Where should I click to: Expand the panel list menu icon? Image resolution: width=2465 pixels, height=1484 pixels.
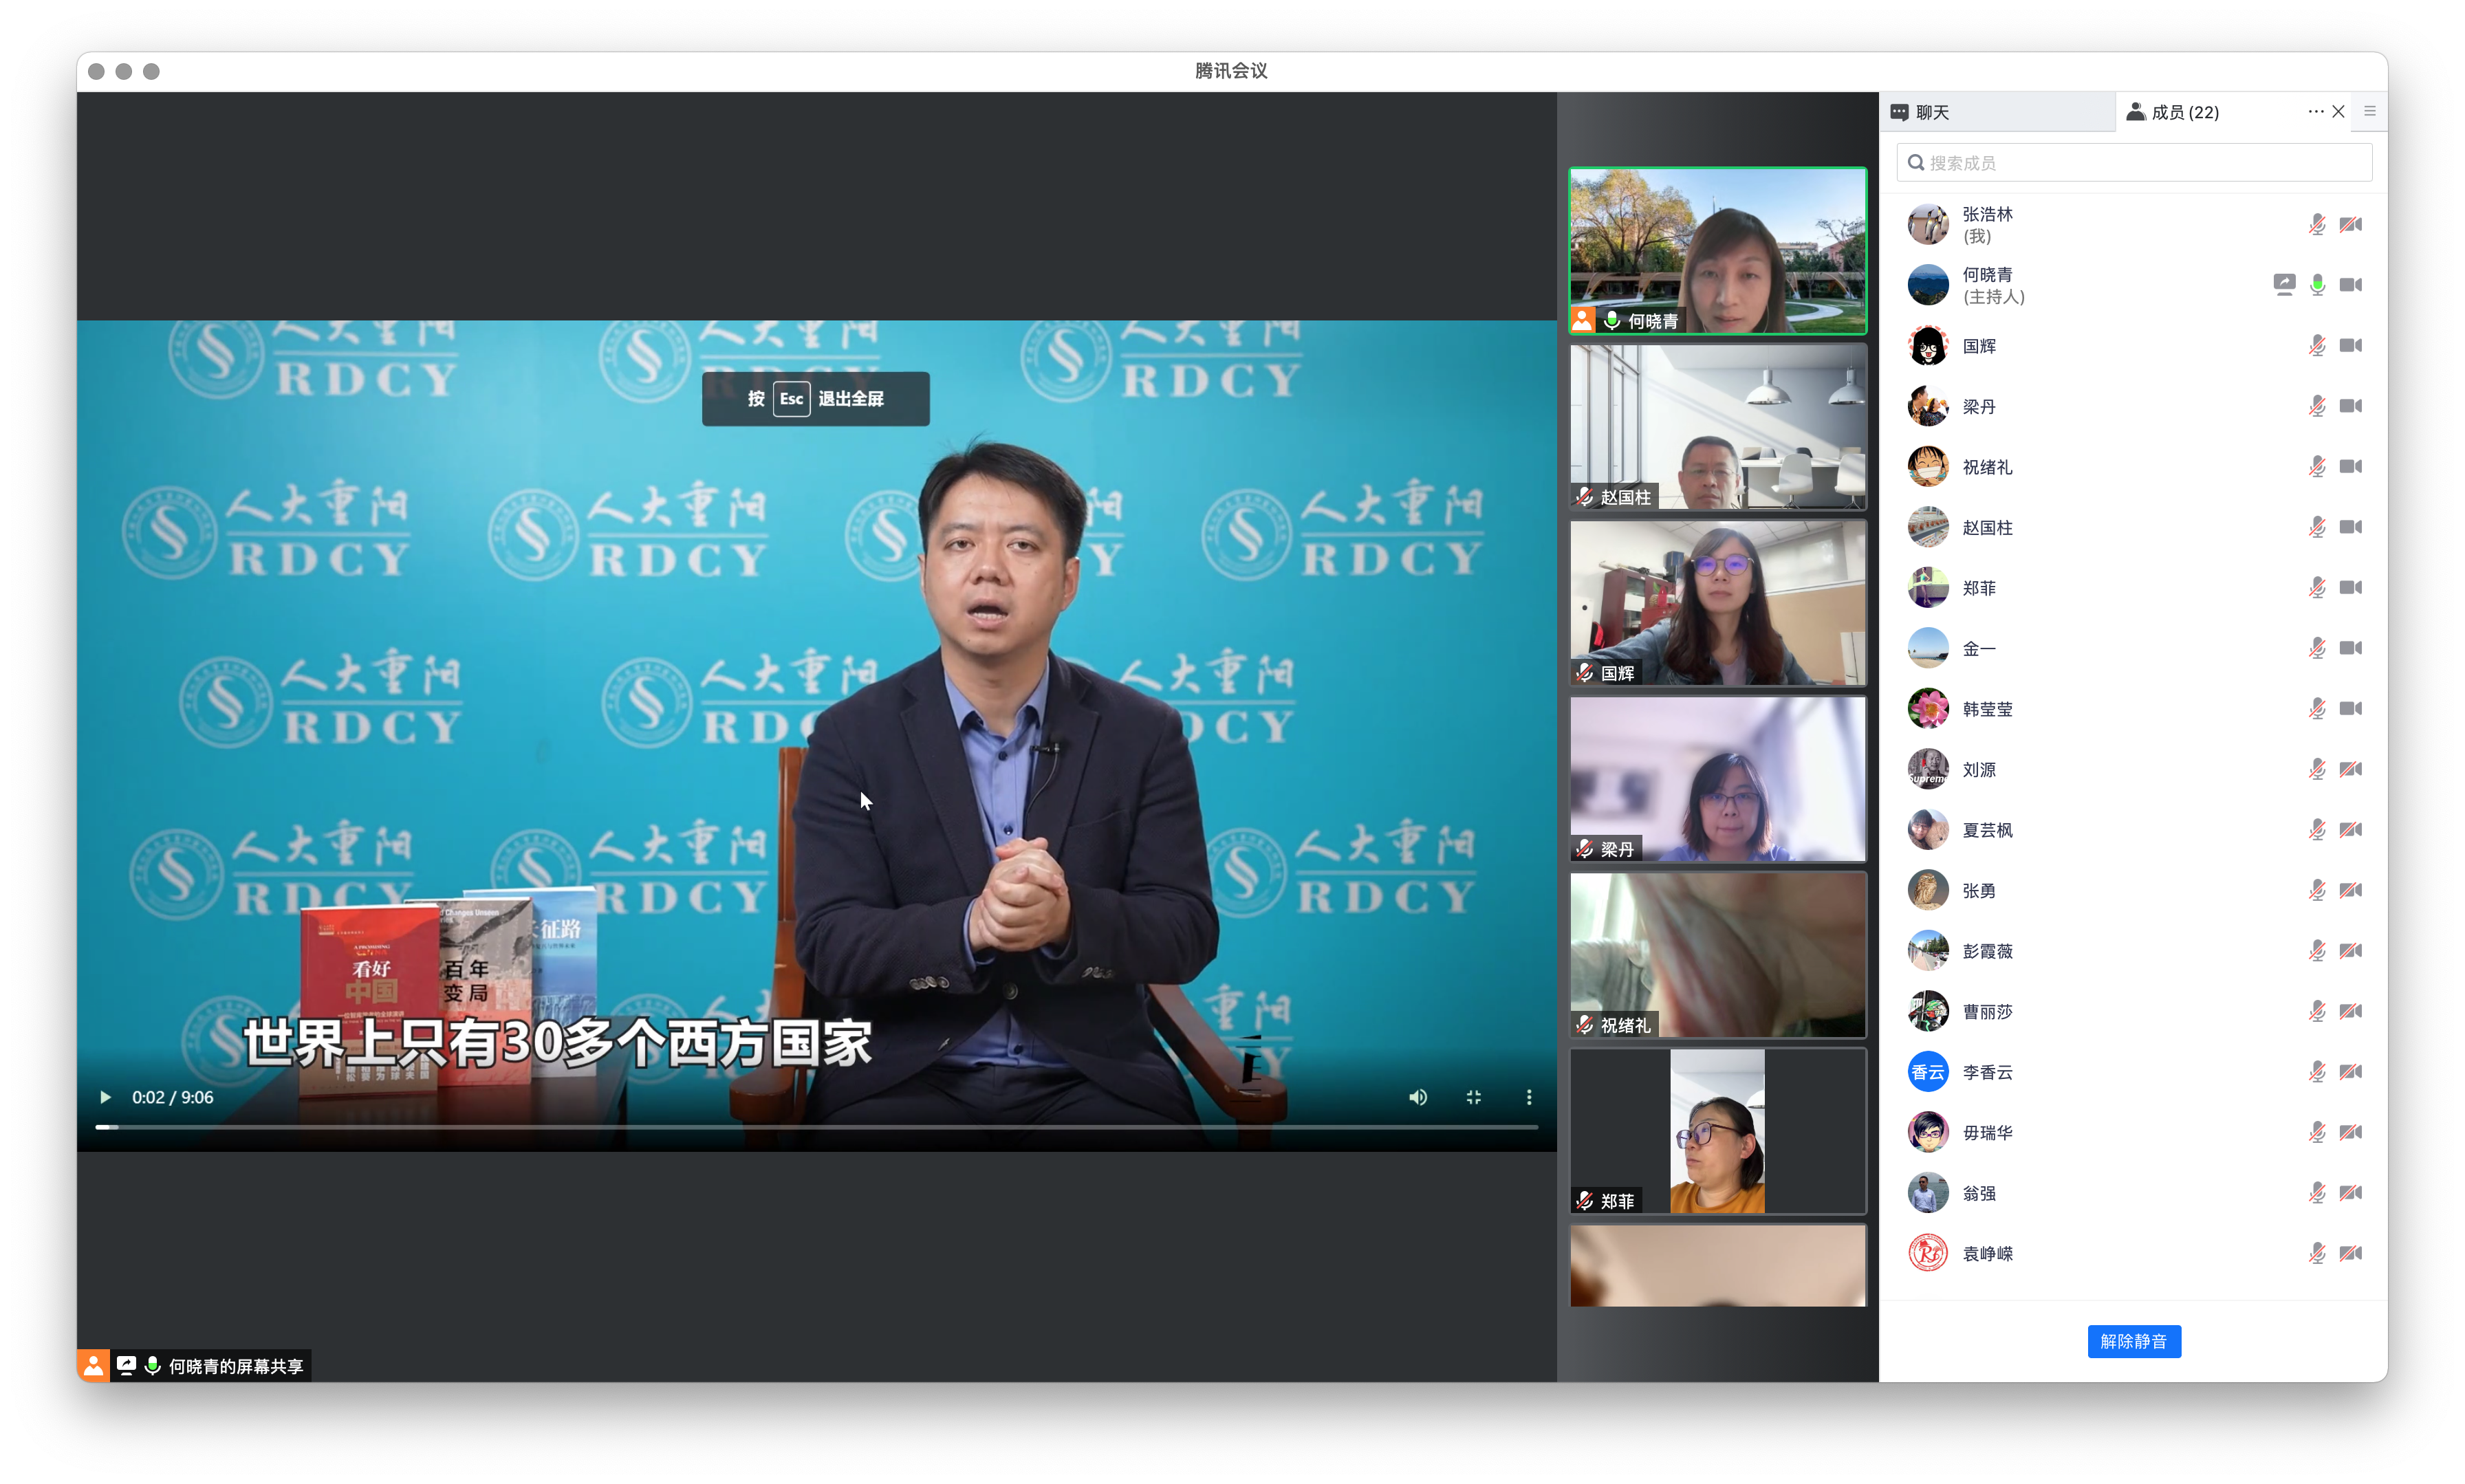tap(2369, 111)
